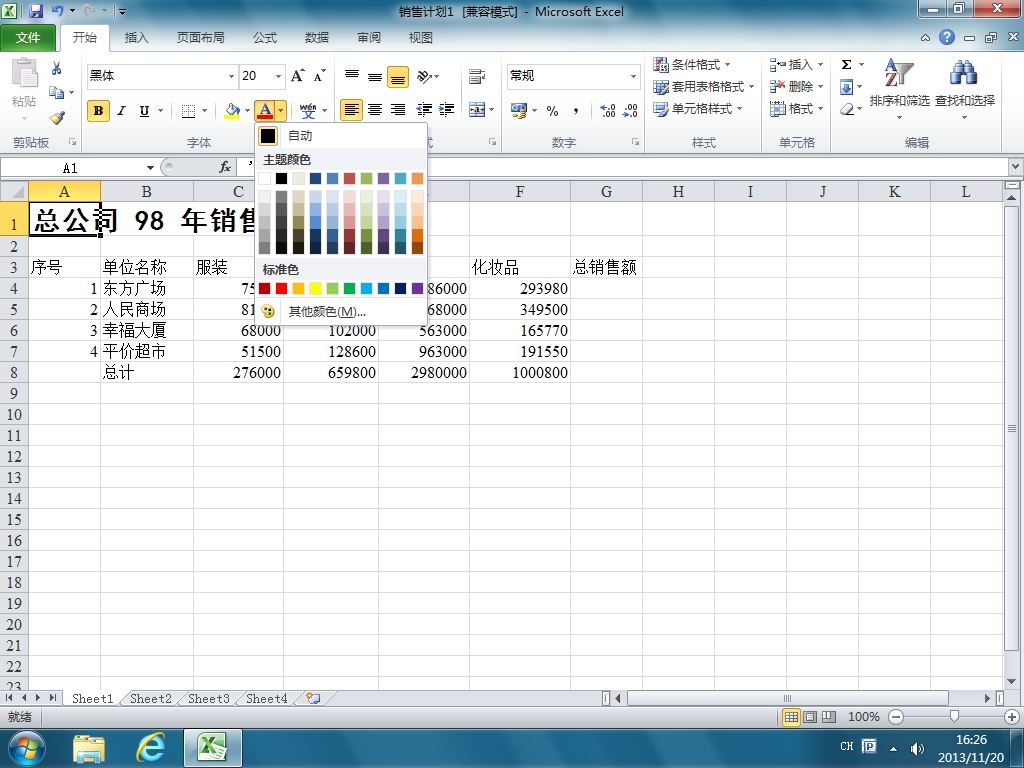Click the insert new worksheet tab icon
Image resolution: width=1024 pixels, height=768 pixels.
[313, 698]
